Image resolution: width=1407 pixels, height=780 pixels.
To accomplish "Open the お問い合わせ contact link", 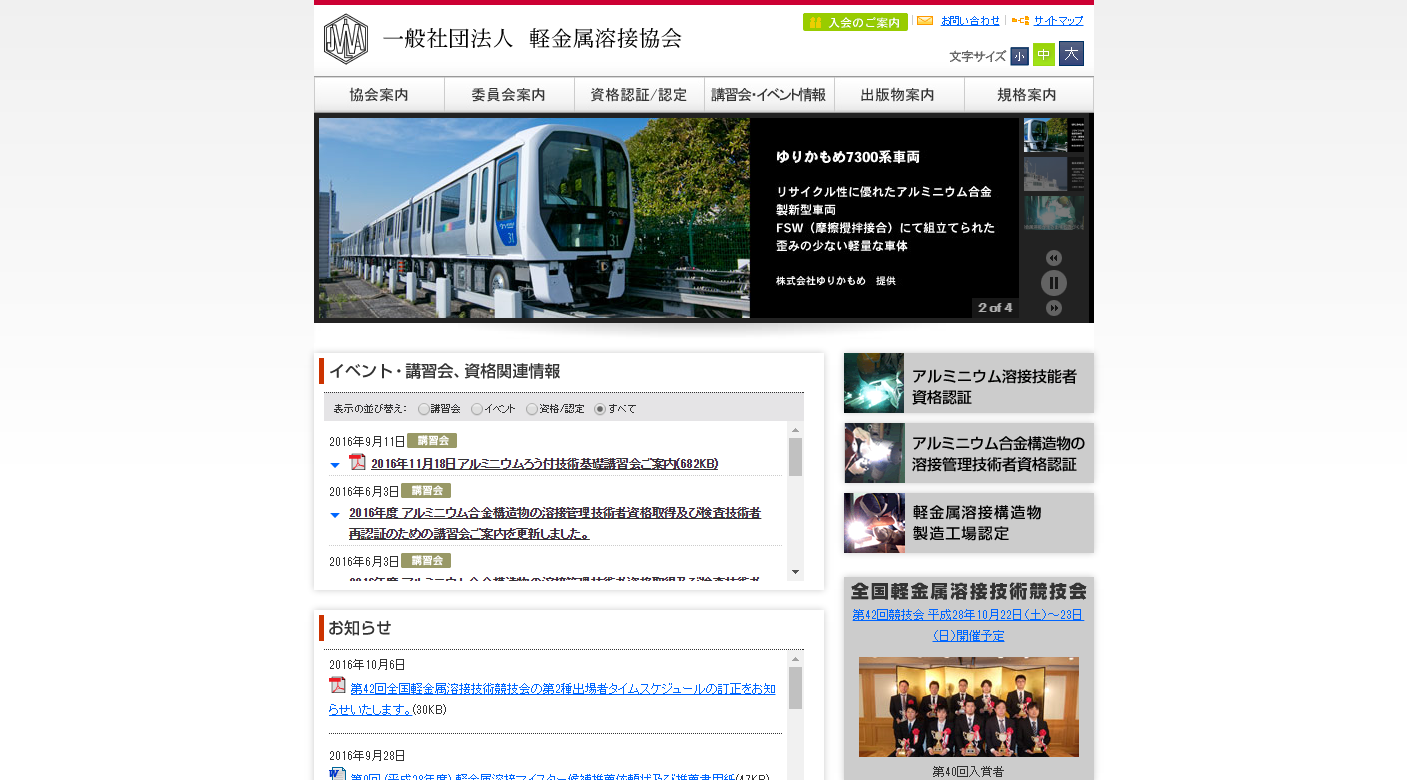I will point(970,20).
